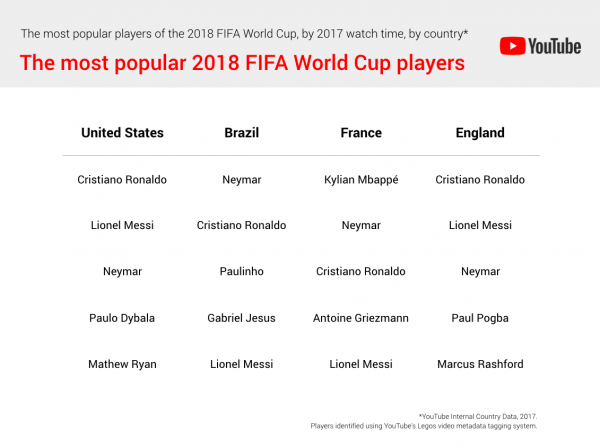Select Paulinho in the Brazil column
Viewport: 600px width, 448px height.
(241, 272)
